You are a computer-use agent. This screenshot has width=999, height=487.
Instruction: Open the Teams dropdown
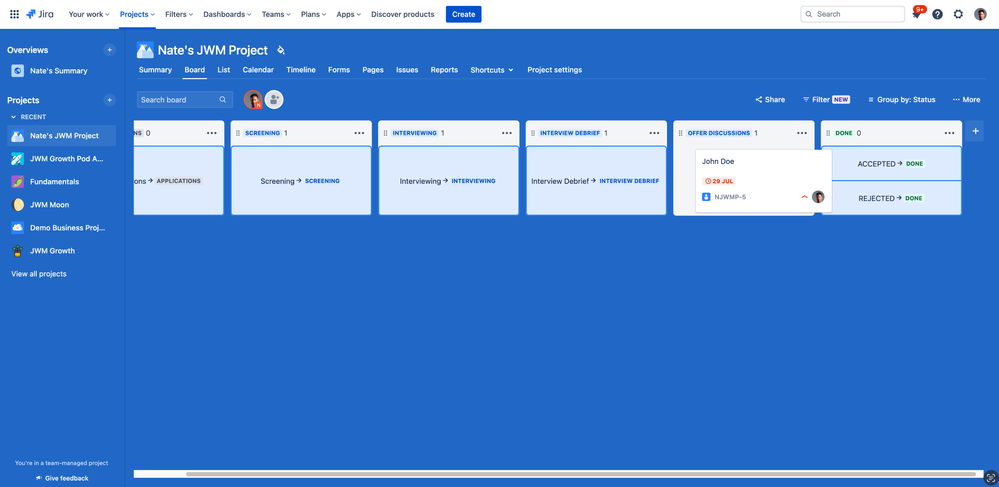[276, 14]
